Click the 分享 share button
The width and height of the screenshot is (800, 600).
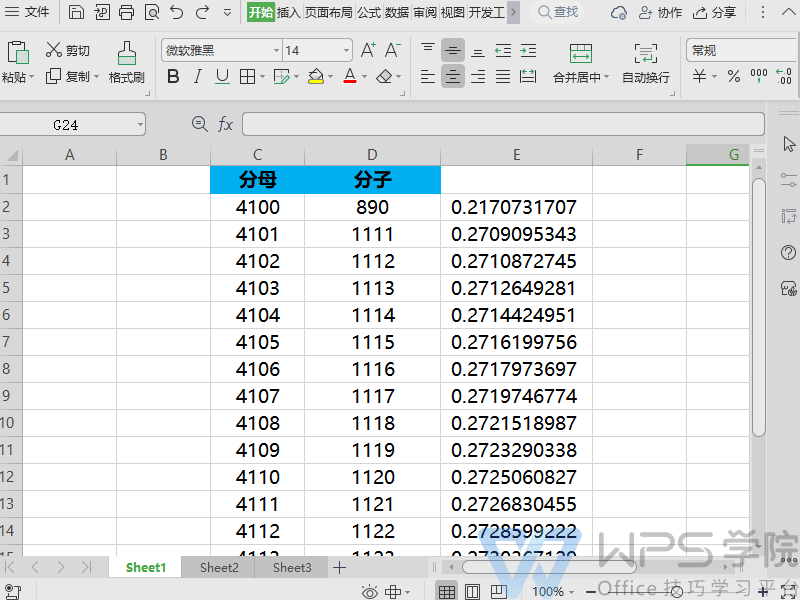714,12
